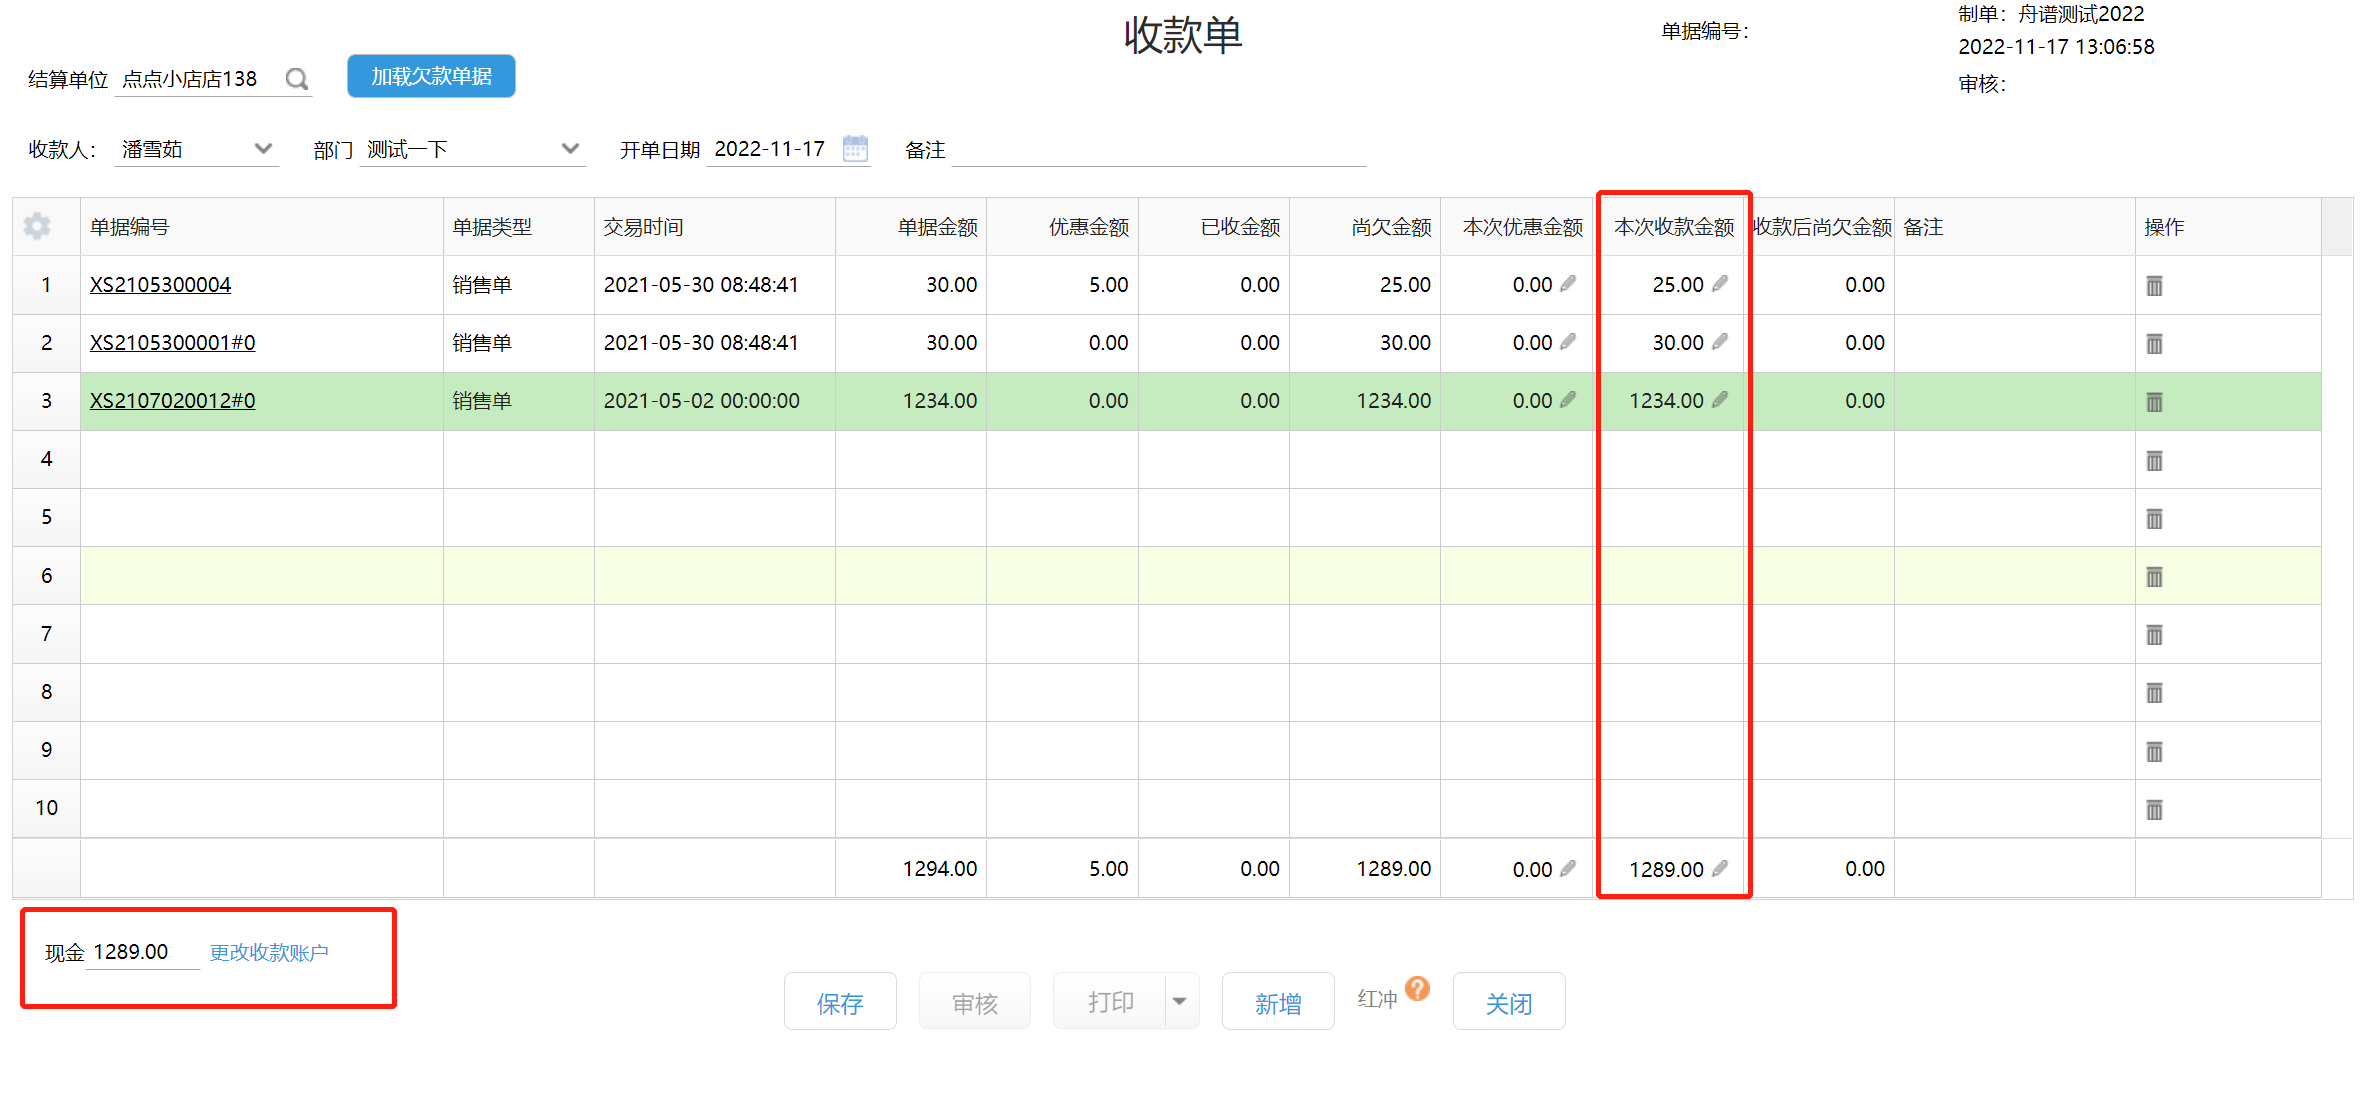Click the 新增 button

pyautogui.click(x=1278, y=1002)
